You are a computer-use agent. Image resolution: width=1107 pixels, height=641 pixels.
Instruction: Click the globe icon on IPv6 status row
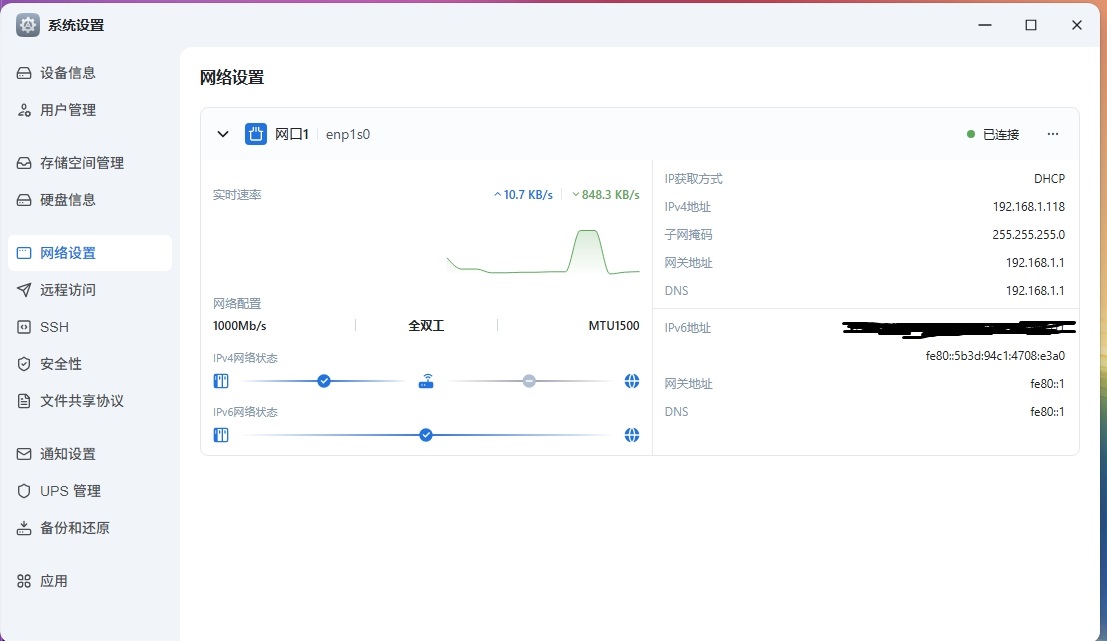coord(631,435)
